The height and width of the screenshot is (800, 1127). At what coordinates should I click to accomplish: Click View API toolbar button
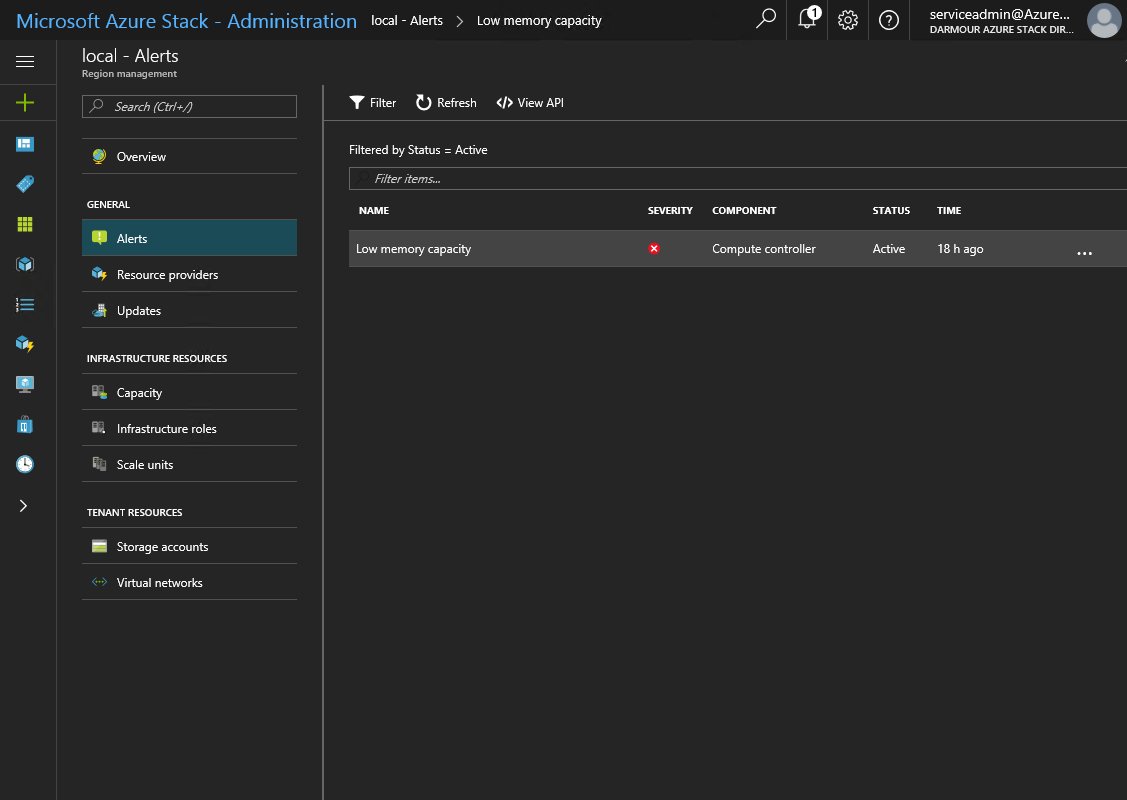click(x=530, y=103)
